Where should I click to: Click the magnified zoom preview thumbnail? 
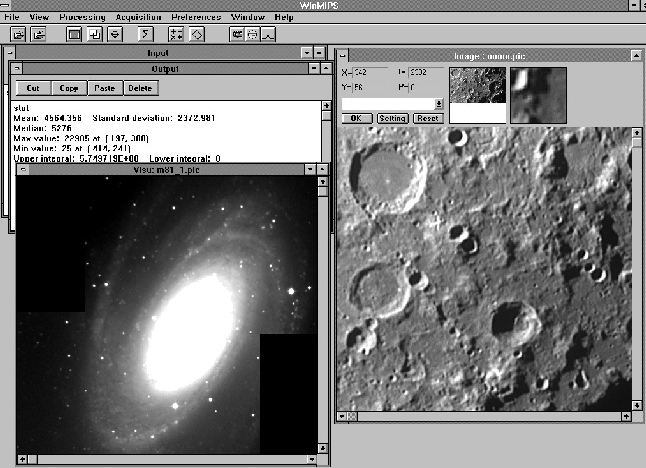pyautogui.click(x=538, y=96)
